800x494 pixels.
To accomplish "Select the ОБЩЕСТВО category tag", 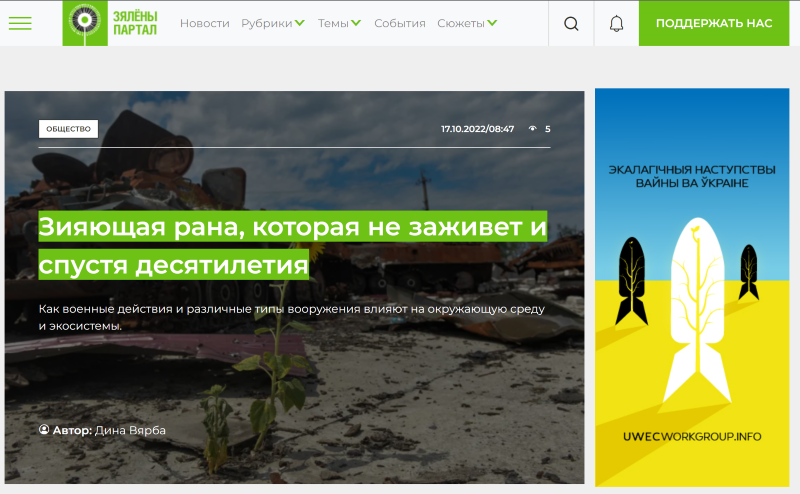I will (68, 129).
